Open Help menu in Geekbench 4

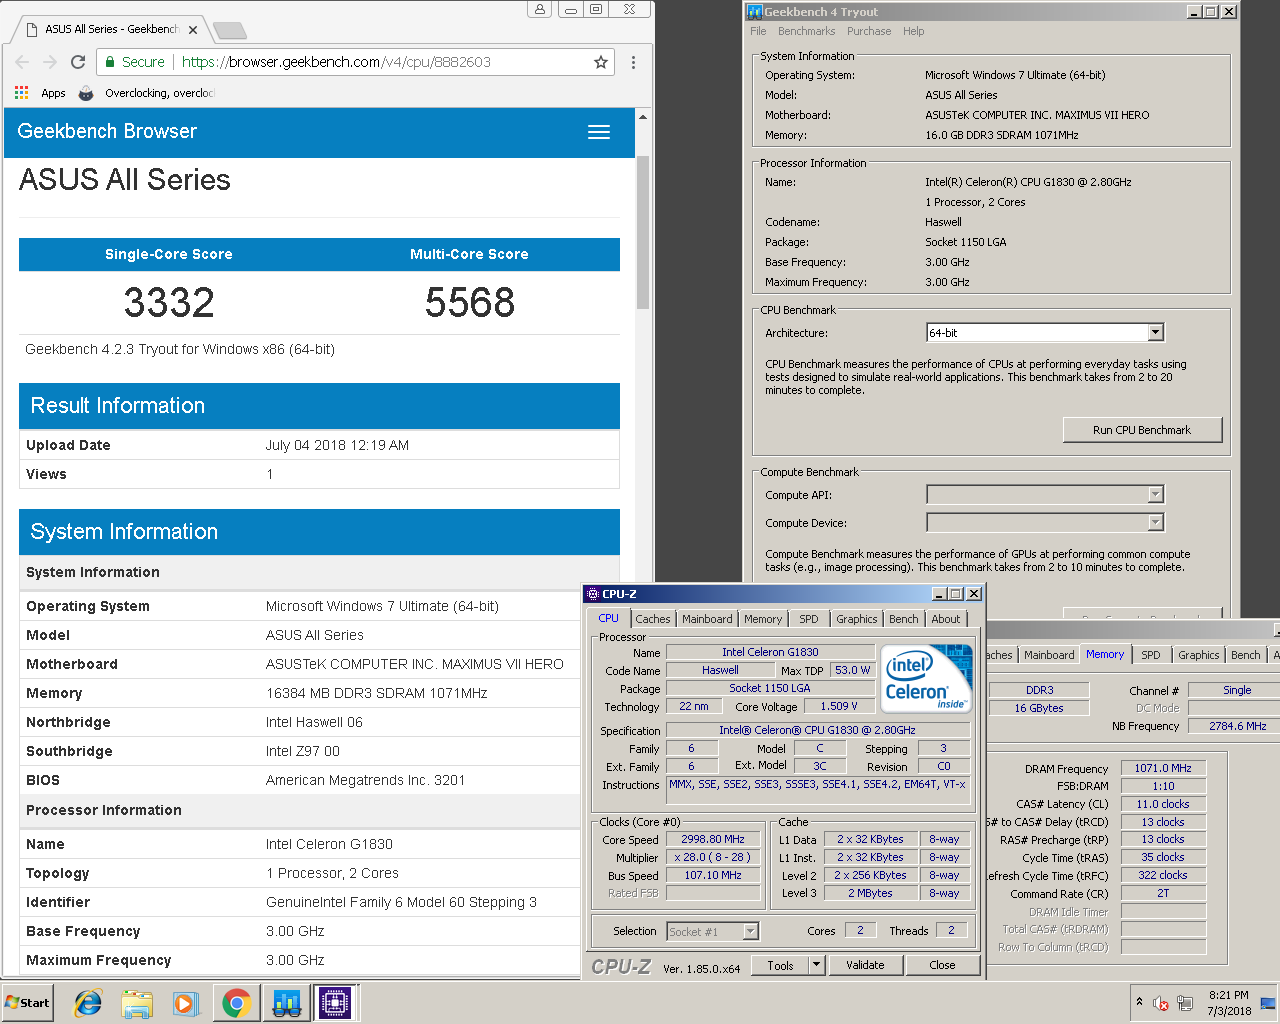pos(914,31)
